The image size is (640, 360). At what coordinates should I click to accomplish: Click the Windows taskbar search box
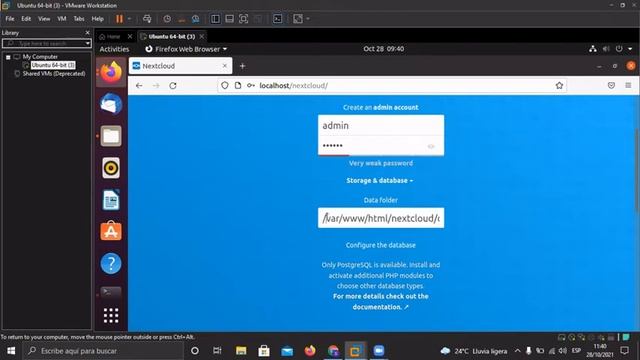pos(104,351)
